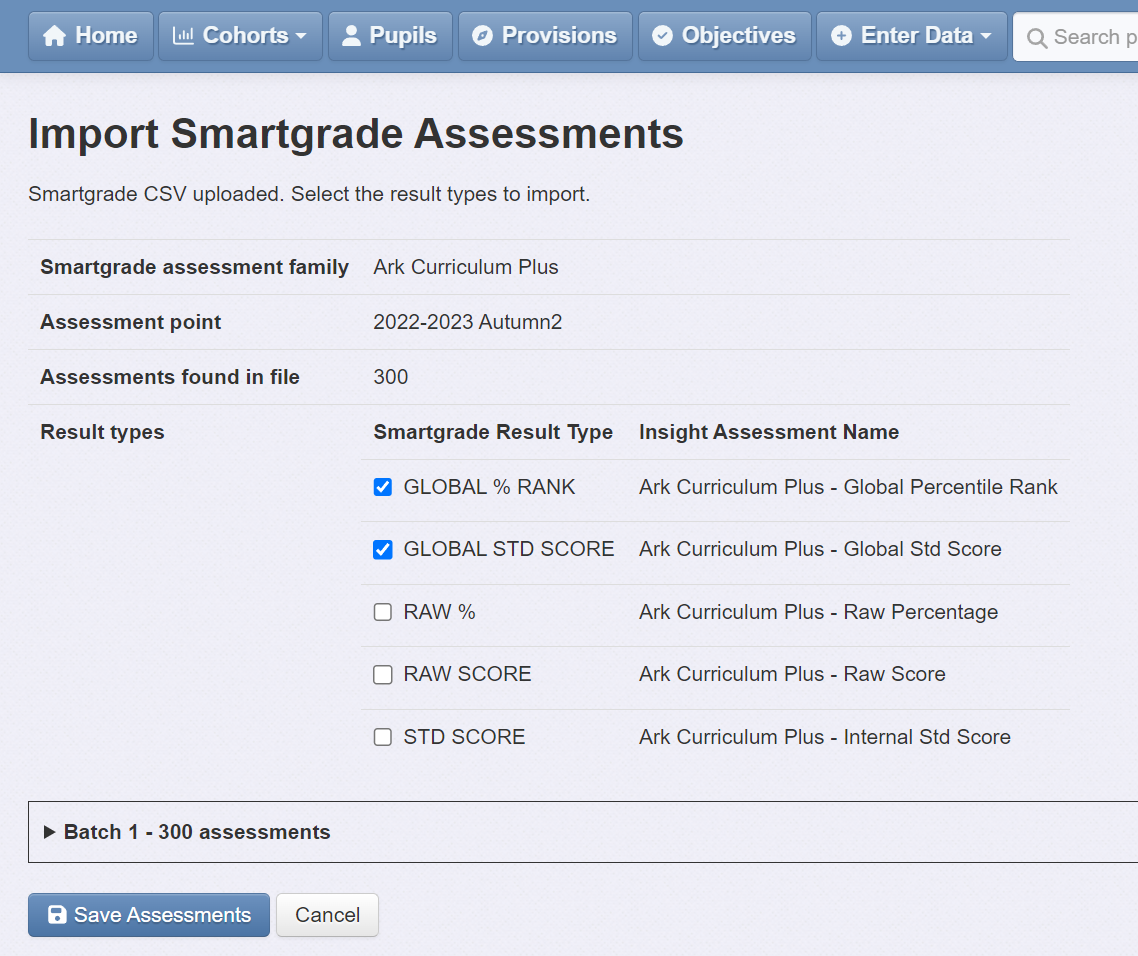Open the Cohorts dropdown caret
Screen dimensions: 1138x956
(x=300, y=37)
